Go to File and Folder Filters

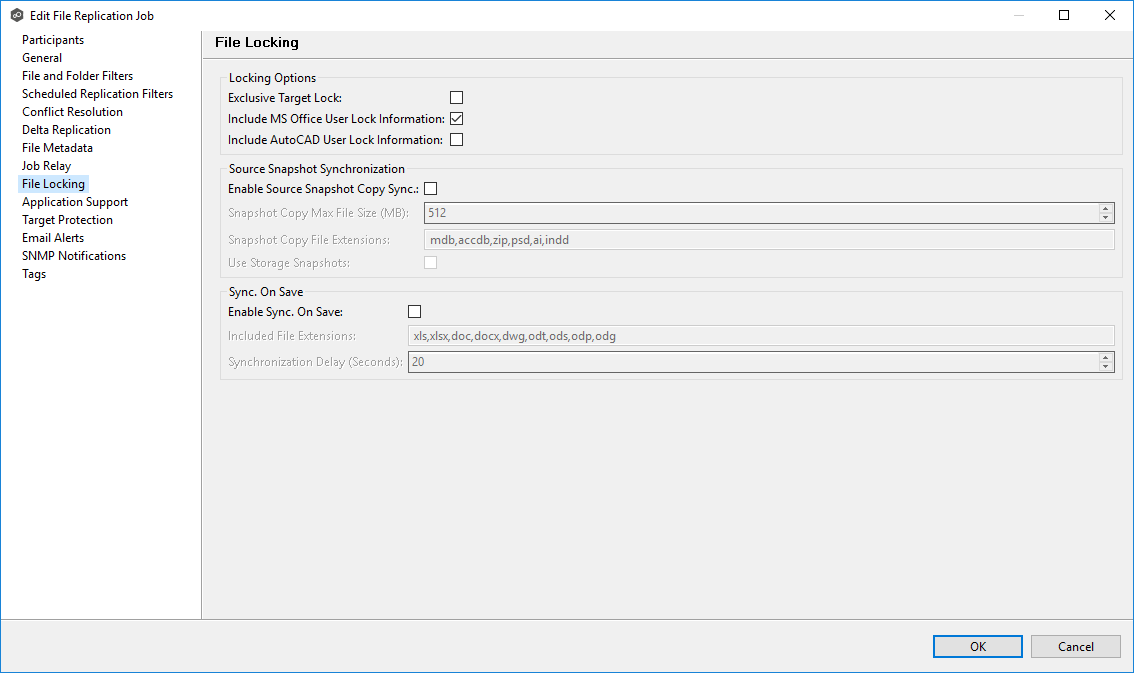(77, 76)
